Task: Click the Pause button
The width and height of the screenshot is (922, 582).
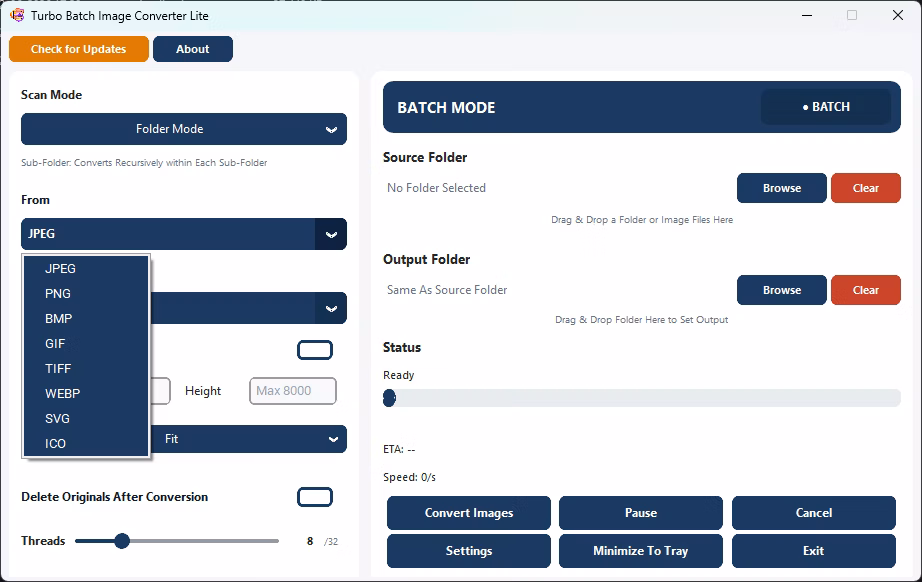Action: pos(641,513)
